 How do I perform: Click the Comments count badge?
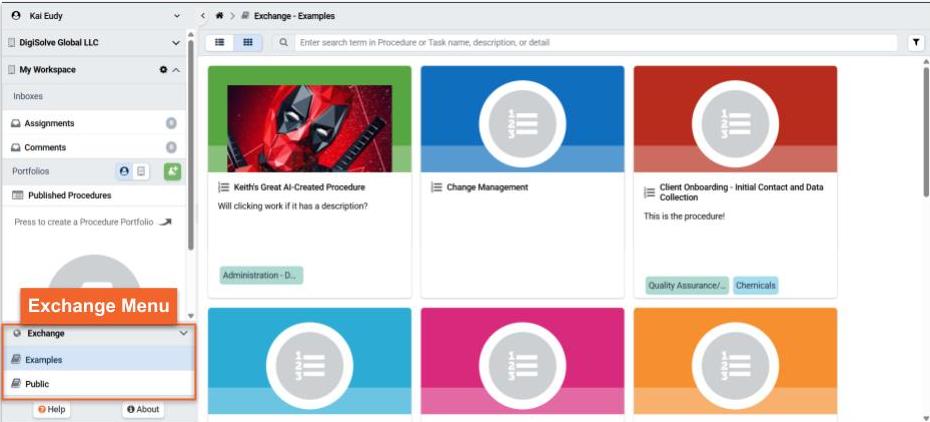coord(171,147)
